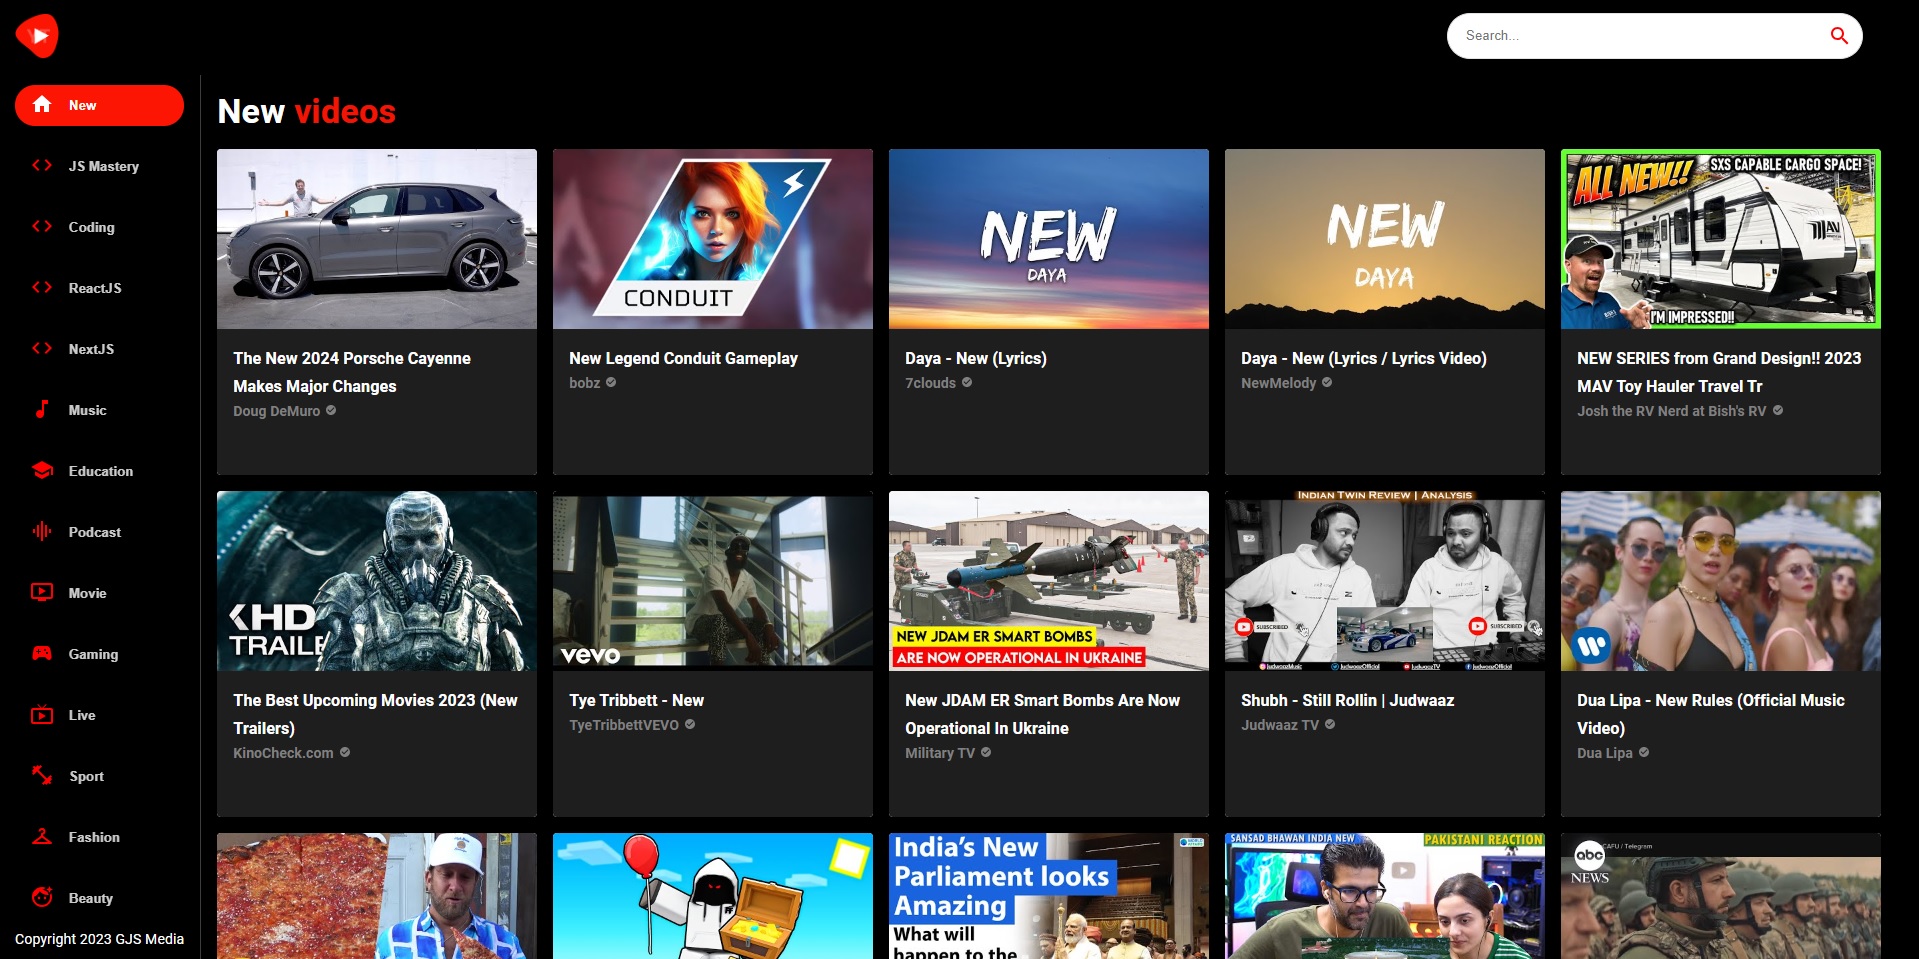Click the Education graduation cap icon
The width and height of the screenshot is (1919, 959).
coord(42,471)
